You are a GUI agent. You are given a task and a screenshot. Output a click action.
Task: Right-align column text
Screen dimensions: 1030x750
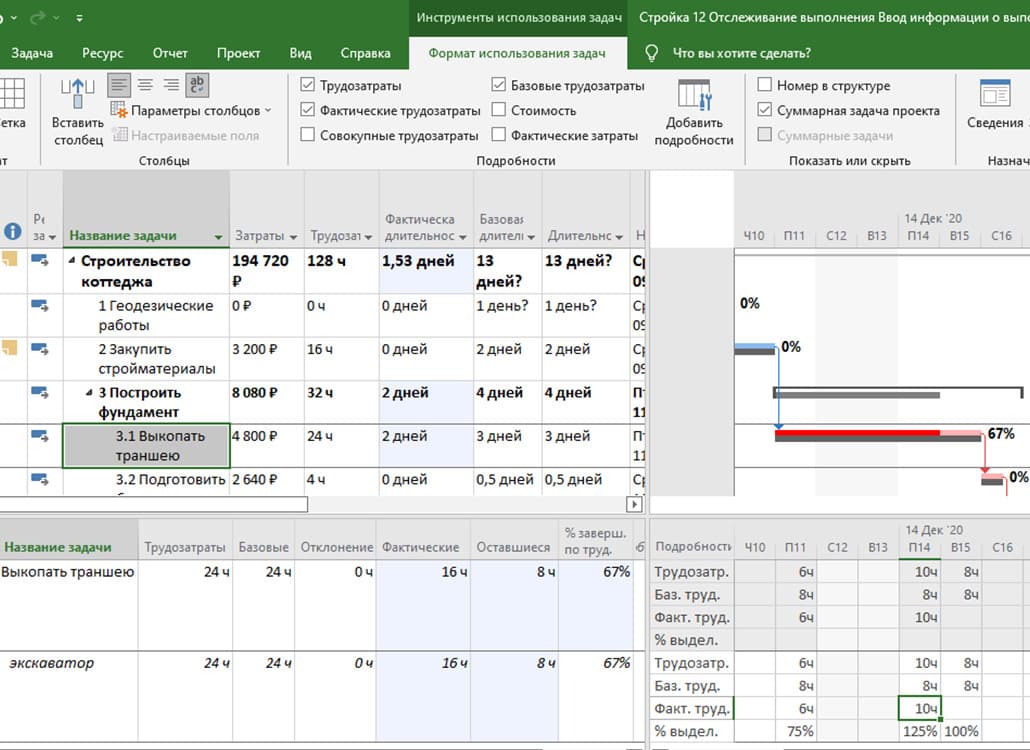pyautogui.click(x=171, y=85)
